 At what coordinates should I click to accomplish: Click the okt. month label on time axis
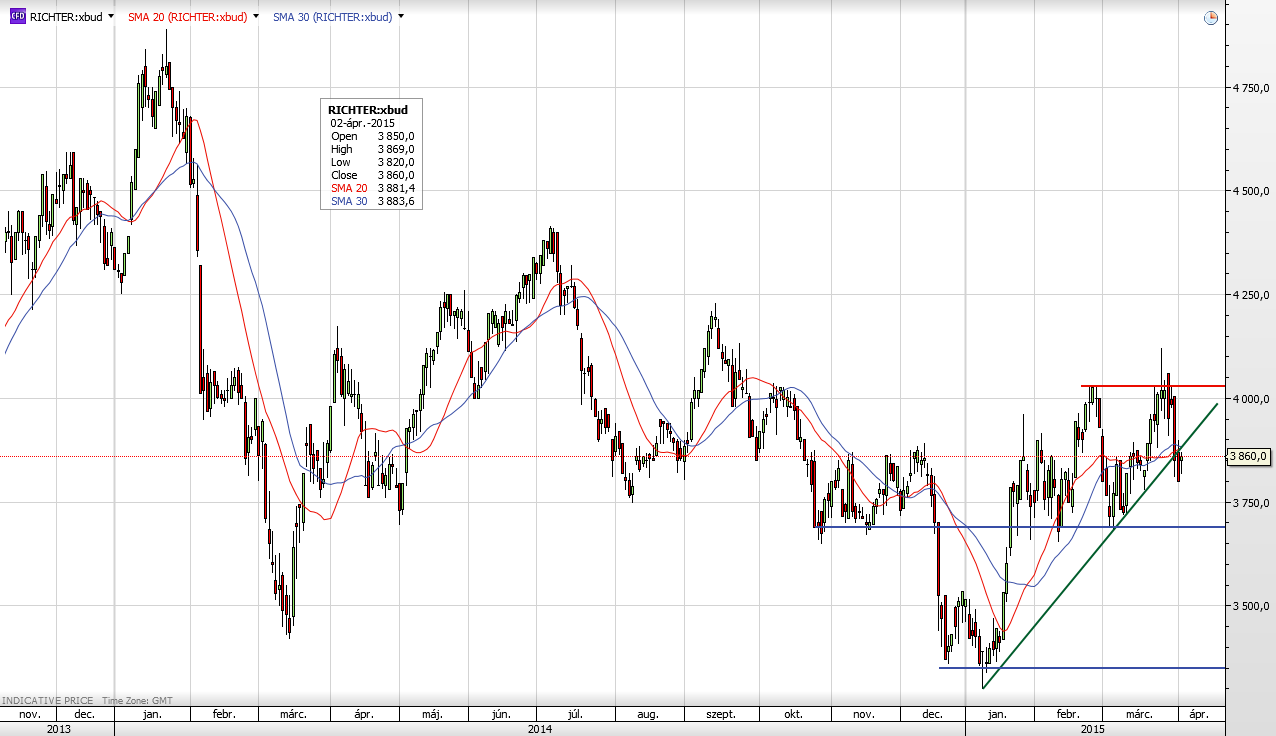794,715
